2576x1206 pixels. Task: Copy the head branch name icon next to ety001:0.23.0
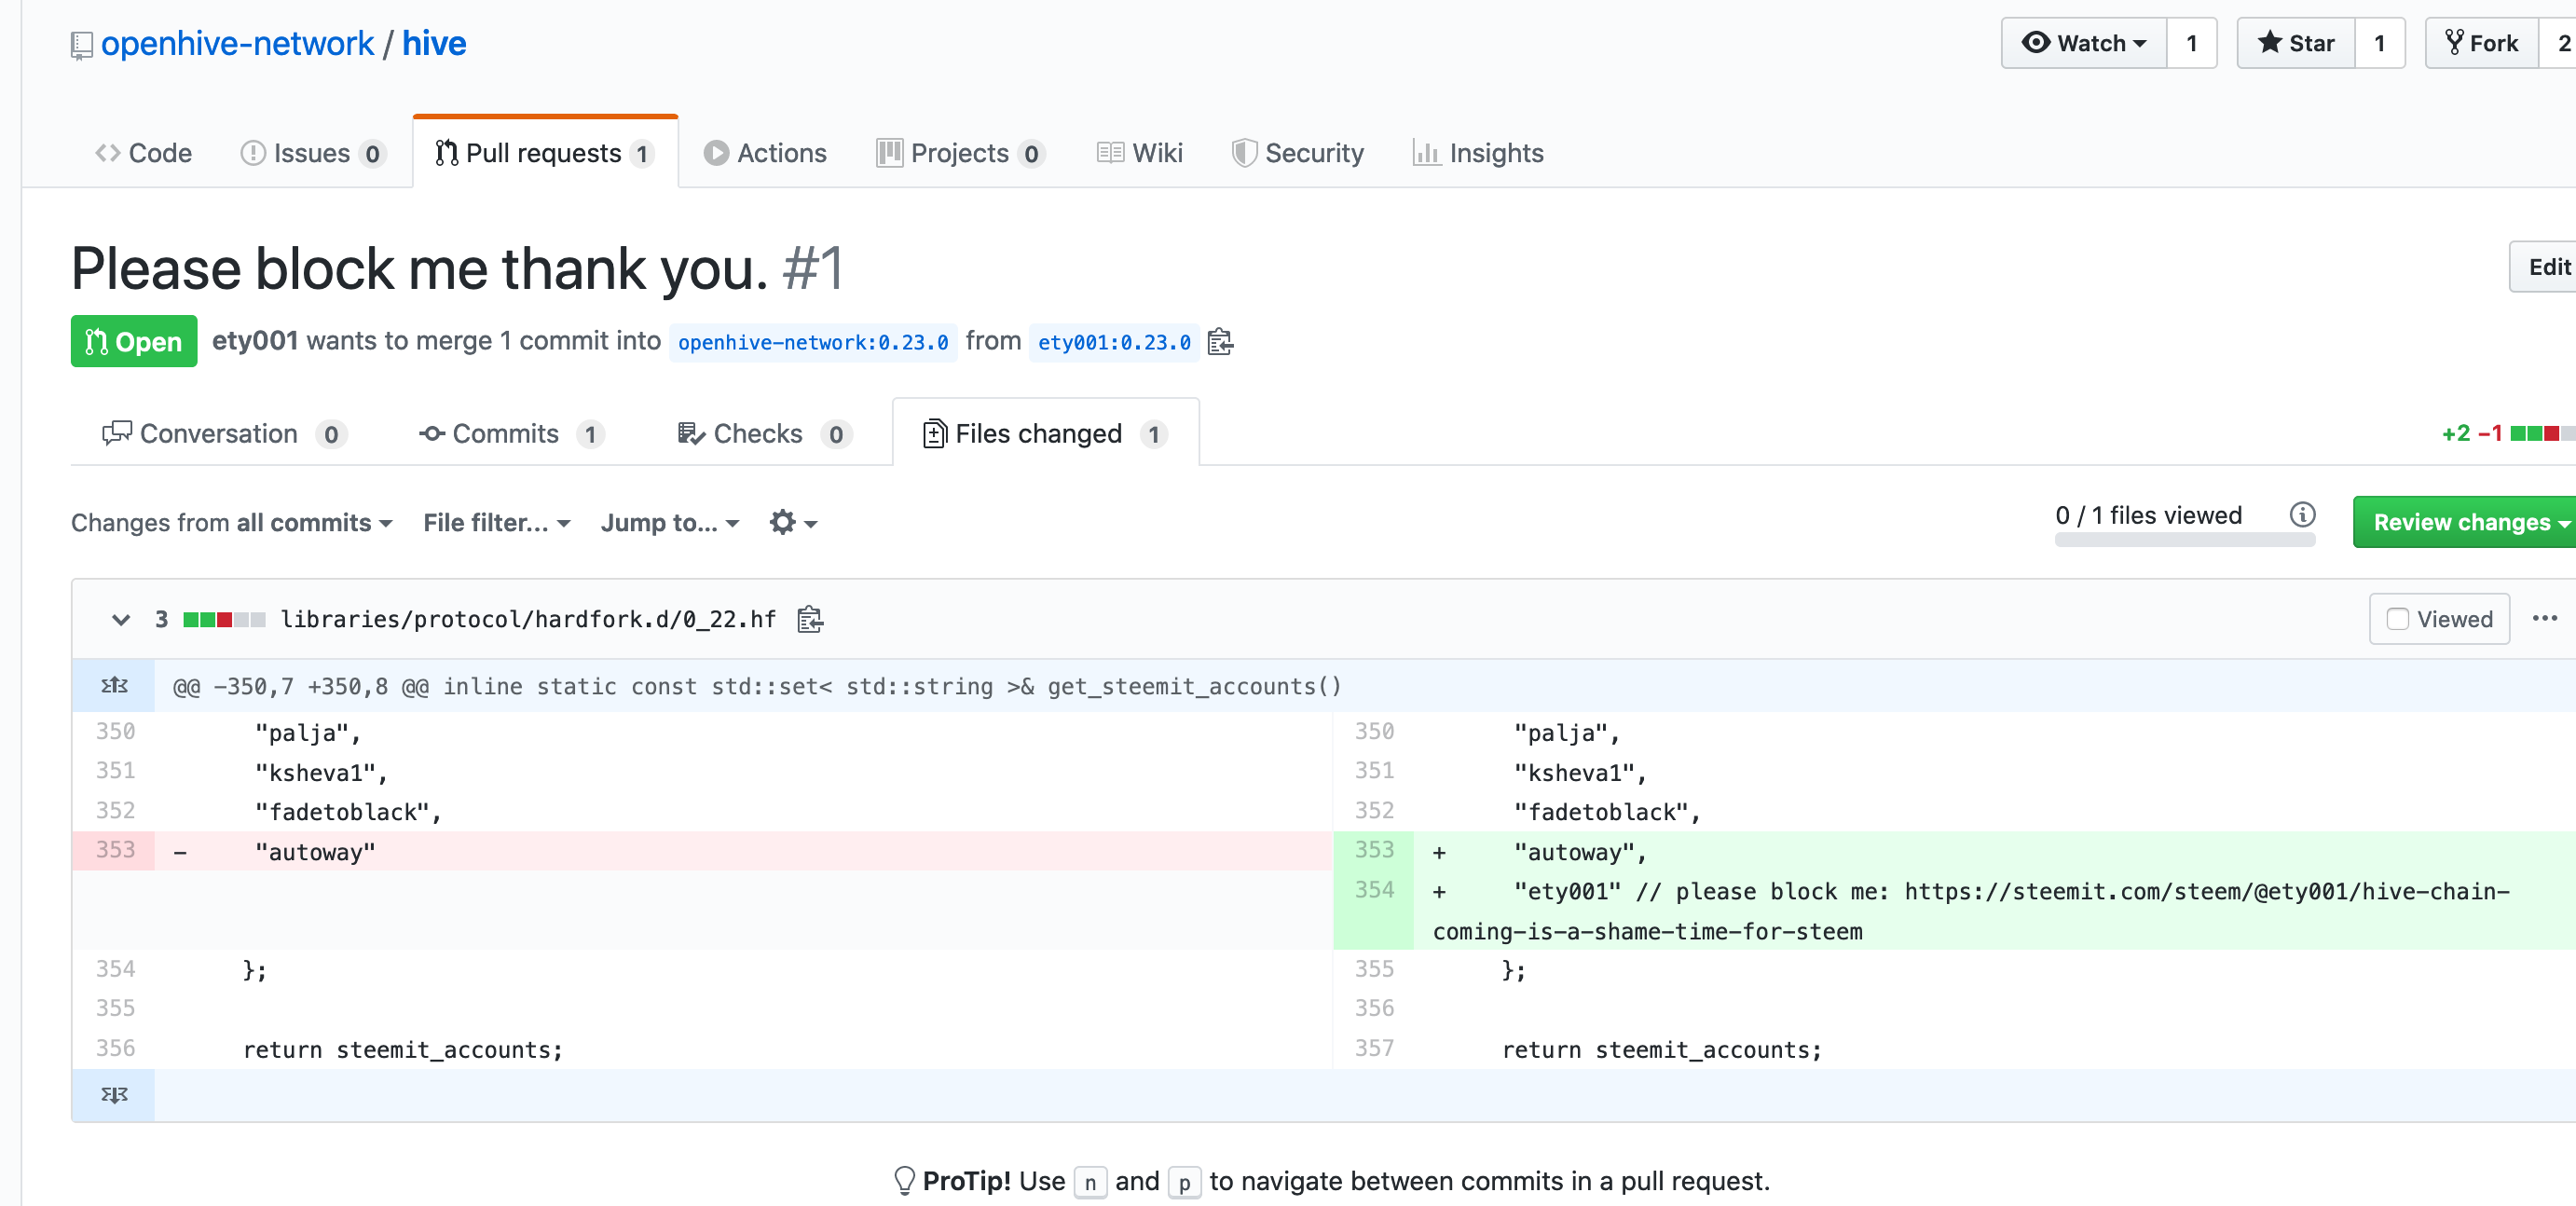[x=1220, y=342]
